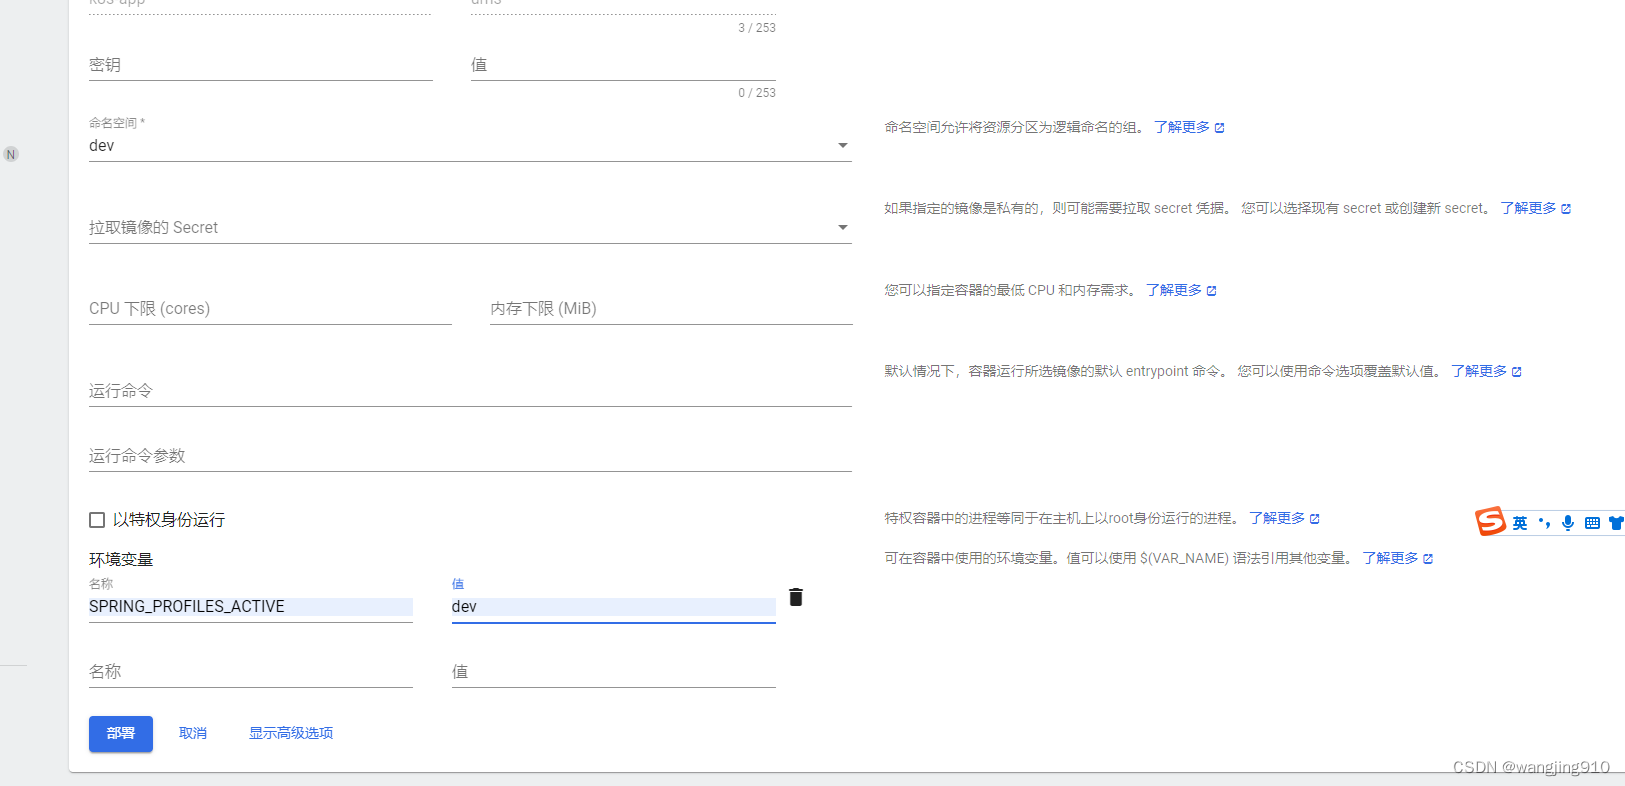This screenshot has width=1625, height=786.
Task: Open 了解更多 link for privileged containers
Action: point(1285,518)
